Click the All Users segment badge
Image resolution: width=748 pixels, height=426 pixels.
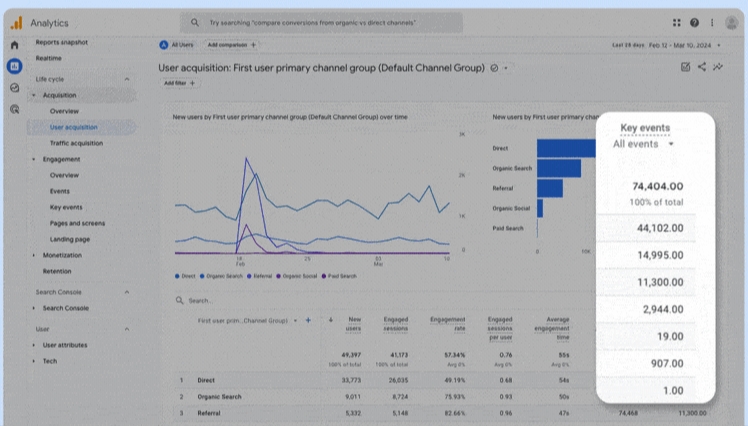pos(177,45)
